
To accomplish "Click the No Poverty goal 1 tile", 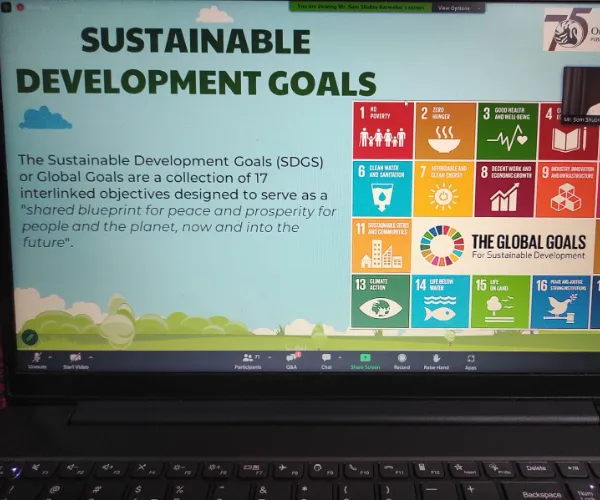I will (x=383, y=130).
